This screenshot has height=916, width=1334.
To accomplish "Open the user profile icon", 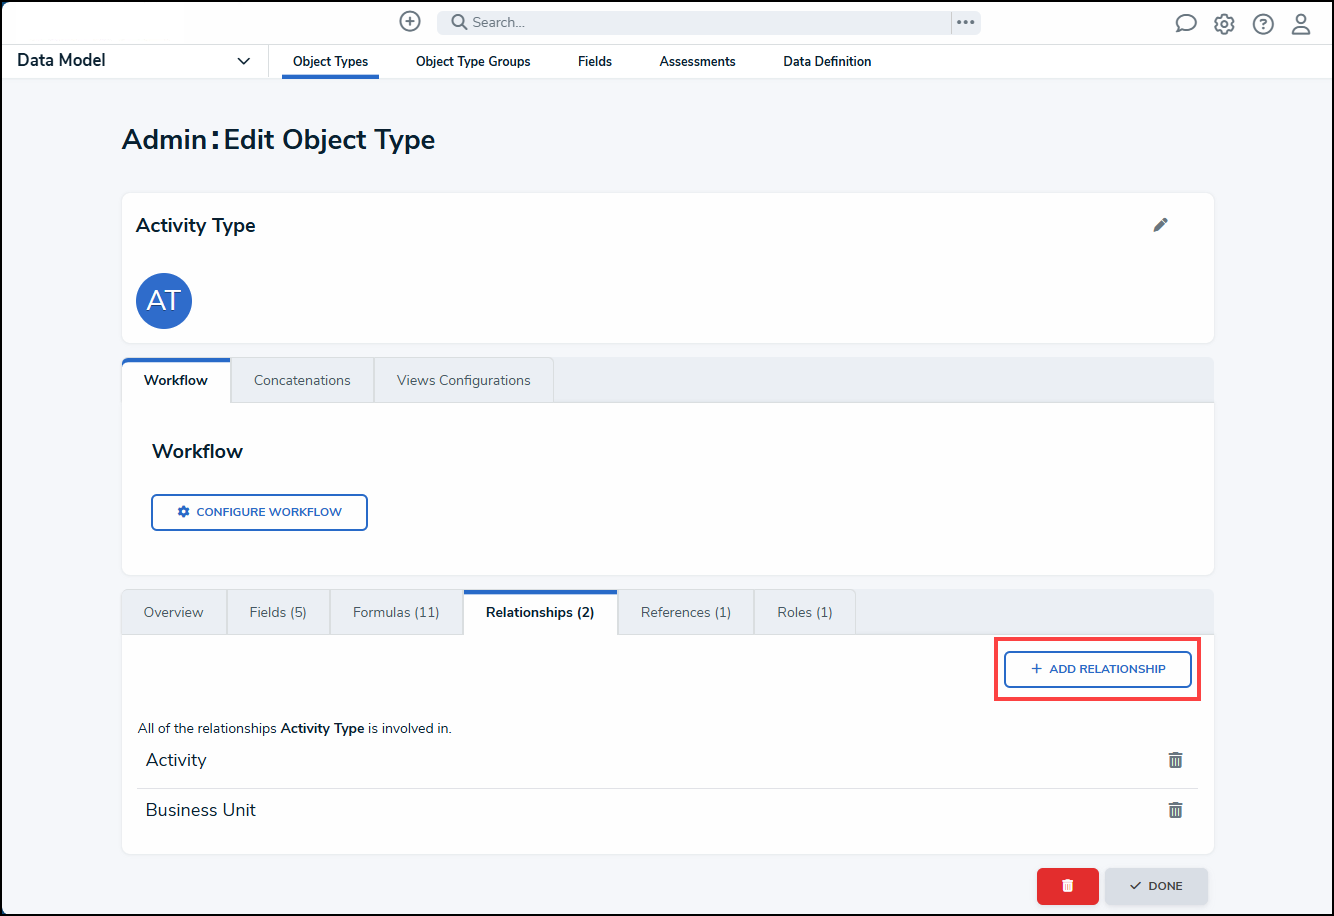I will tap(1301, 24).
